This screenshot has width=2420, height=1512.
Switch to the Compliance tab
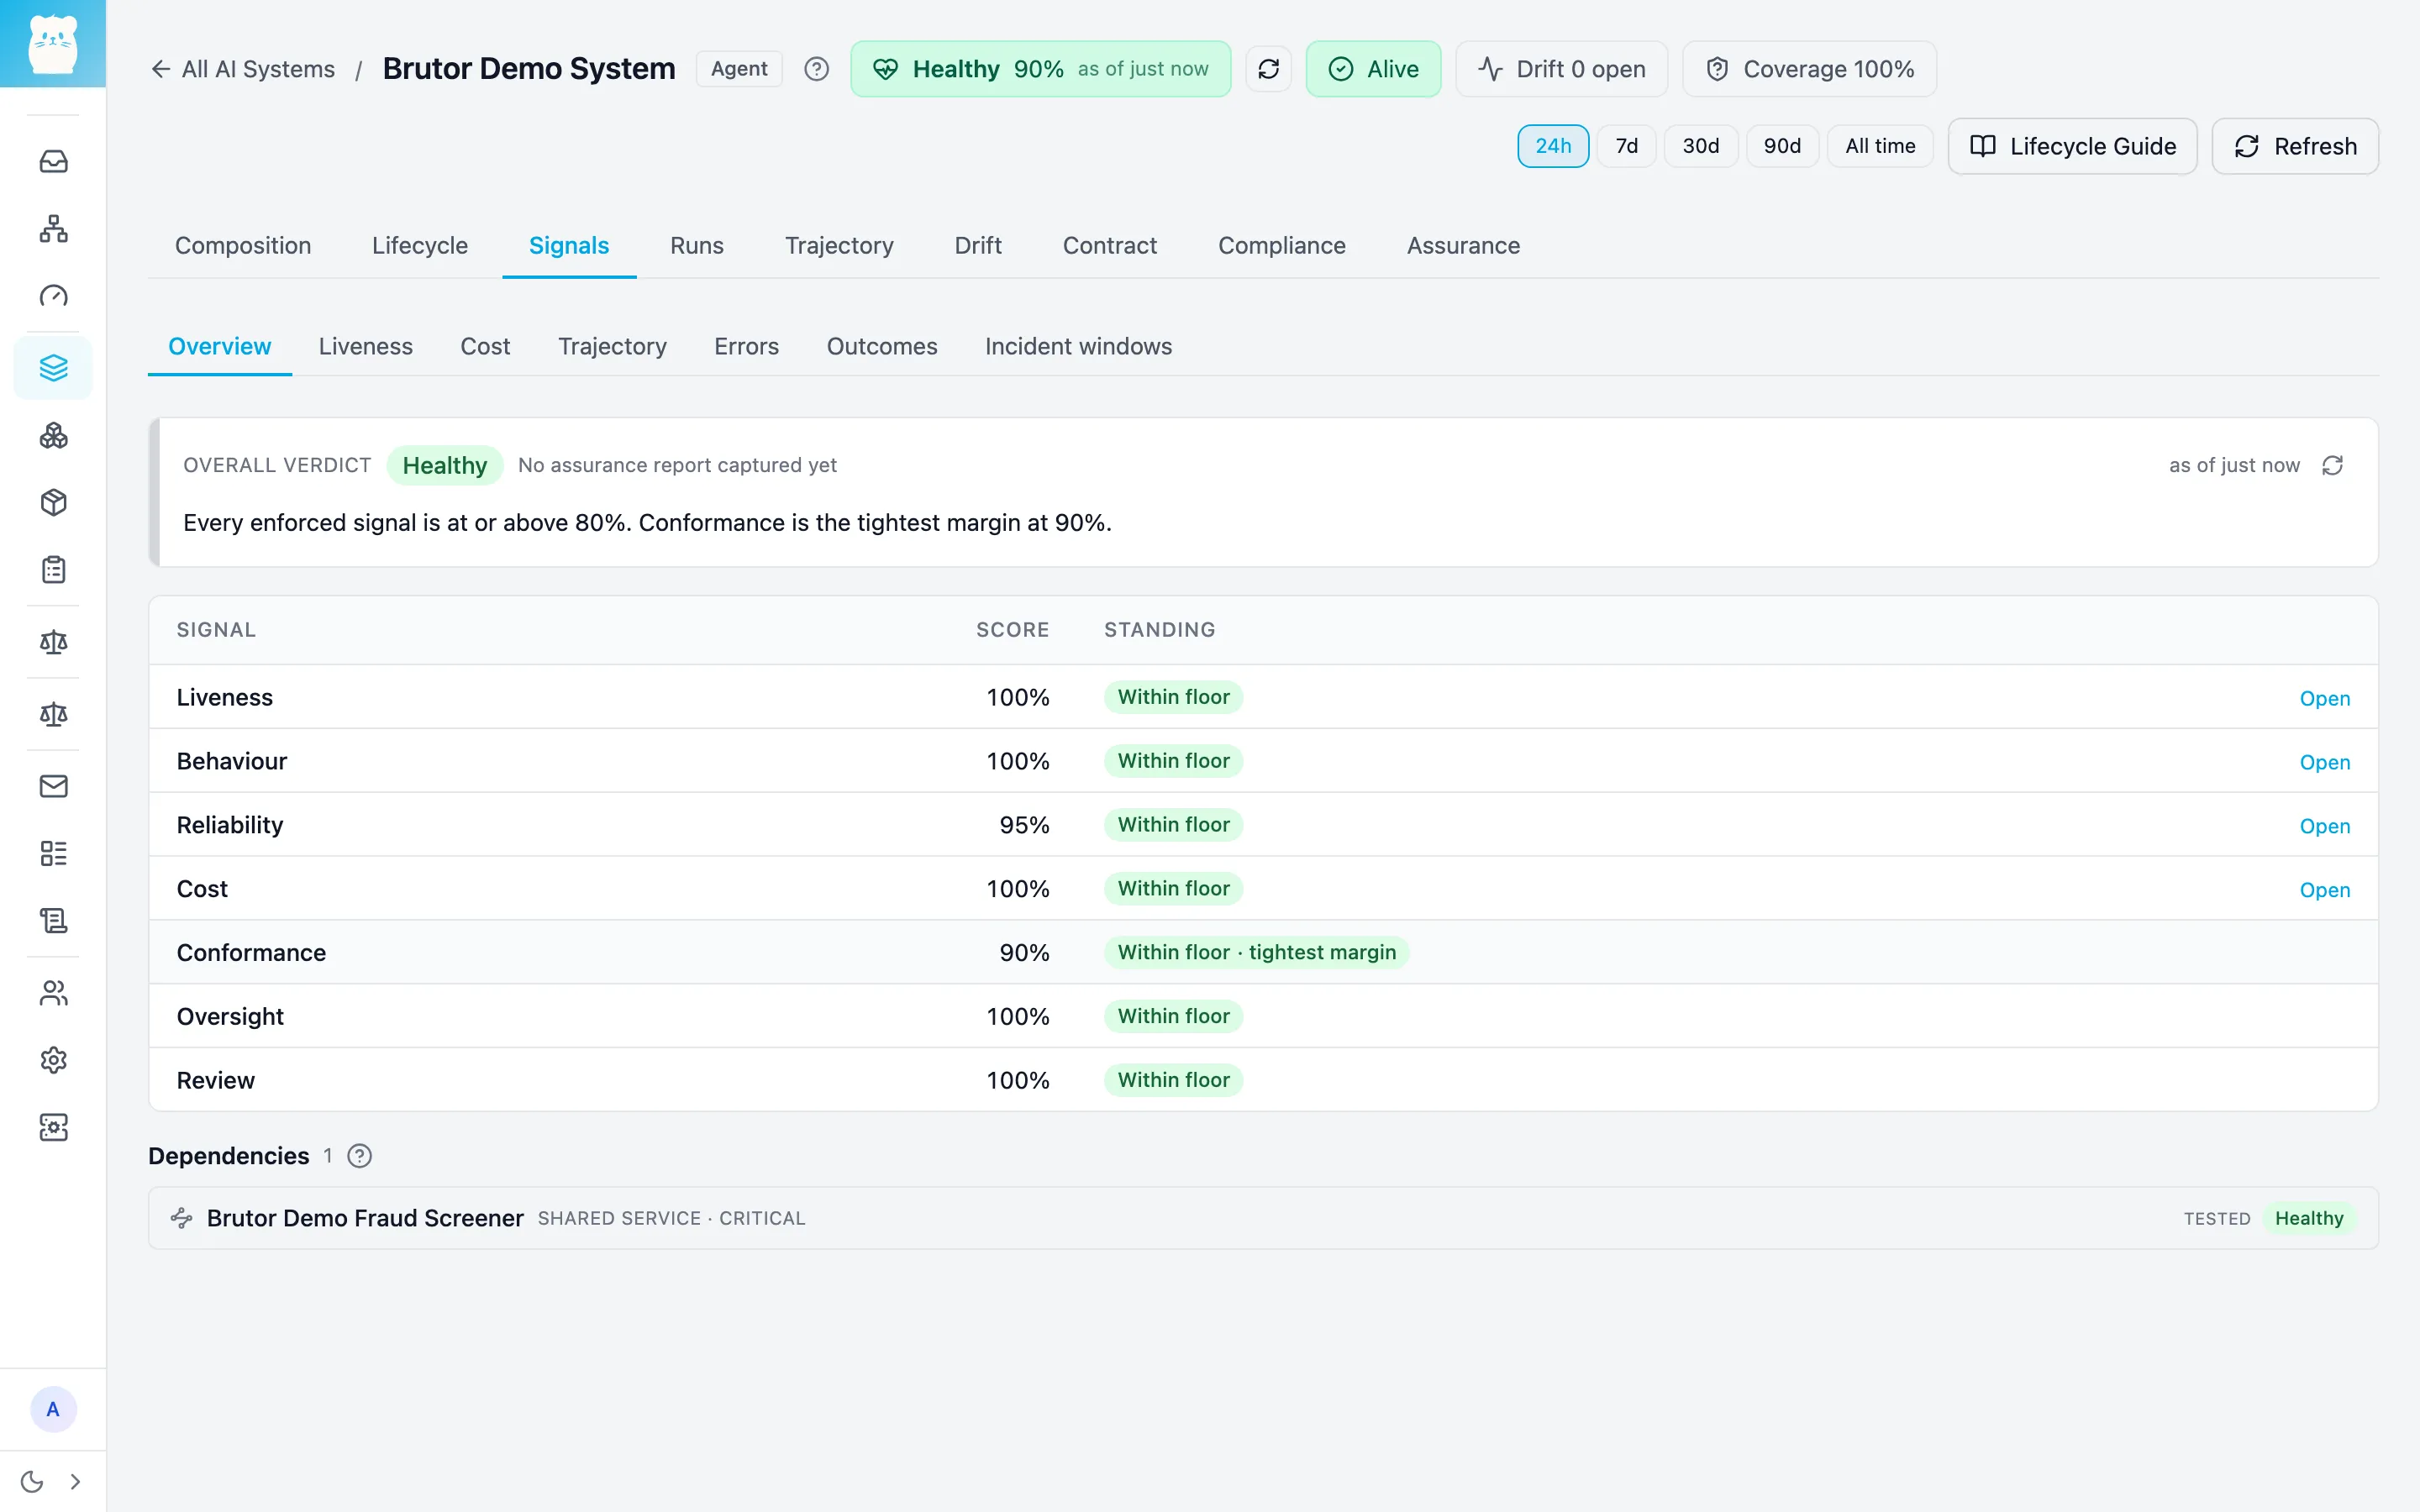1281,246
